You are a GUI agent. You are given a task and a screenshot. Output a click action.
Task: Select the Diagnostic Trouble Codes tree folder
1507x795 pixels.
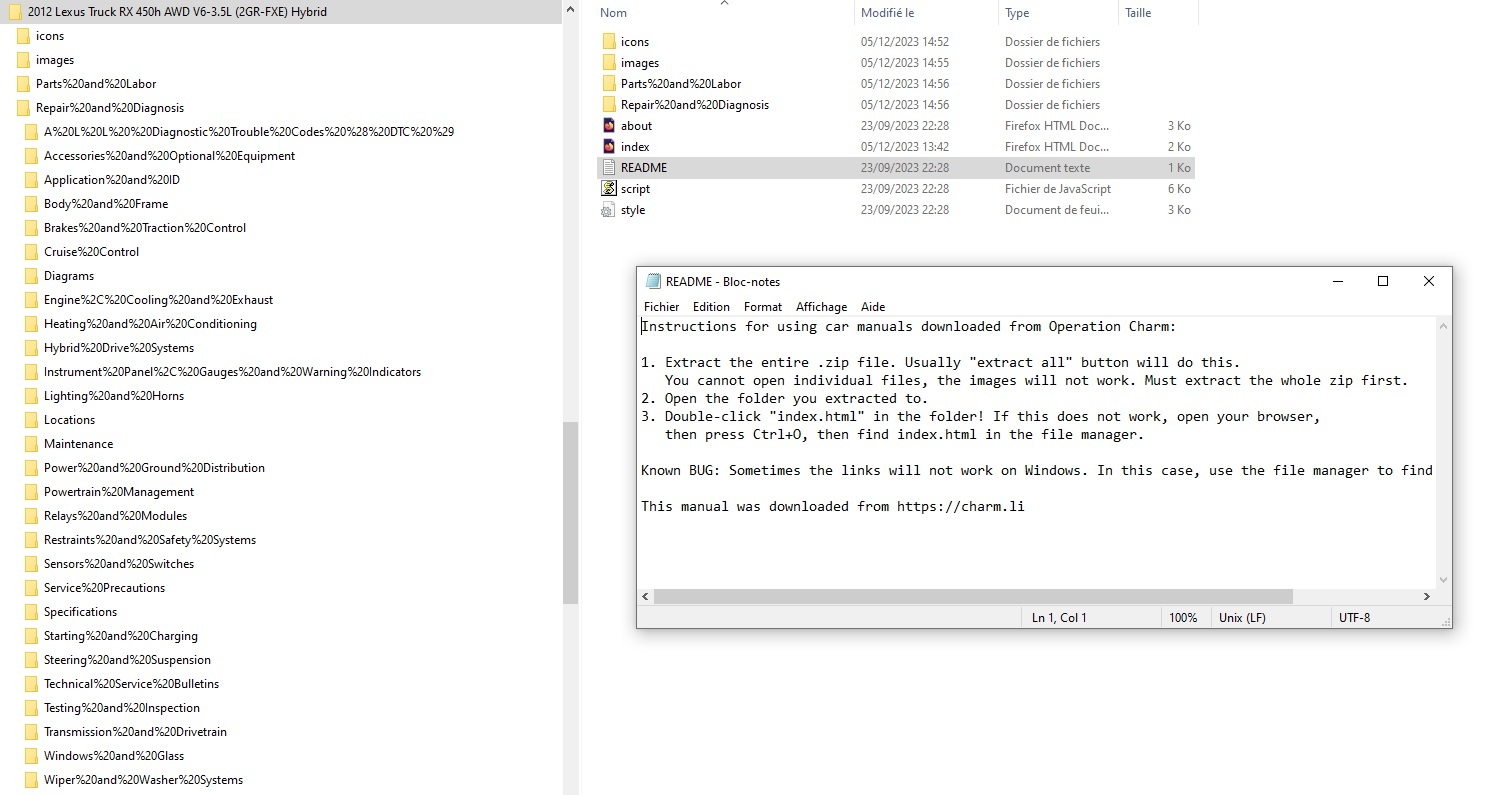click(x=249, y=132)
